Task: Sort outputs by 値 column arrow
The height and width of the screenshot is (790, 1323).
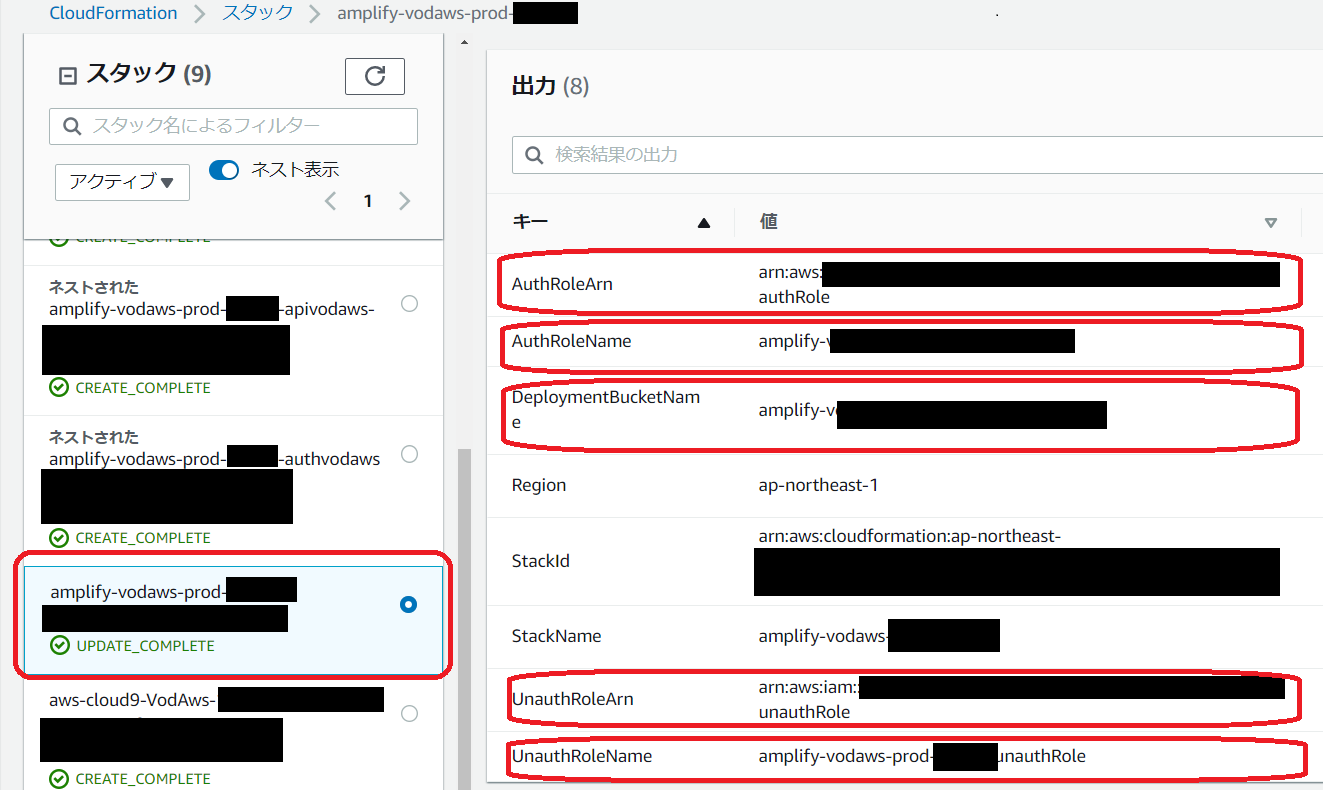Action: point(1271,223)
